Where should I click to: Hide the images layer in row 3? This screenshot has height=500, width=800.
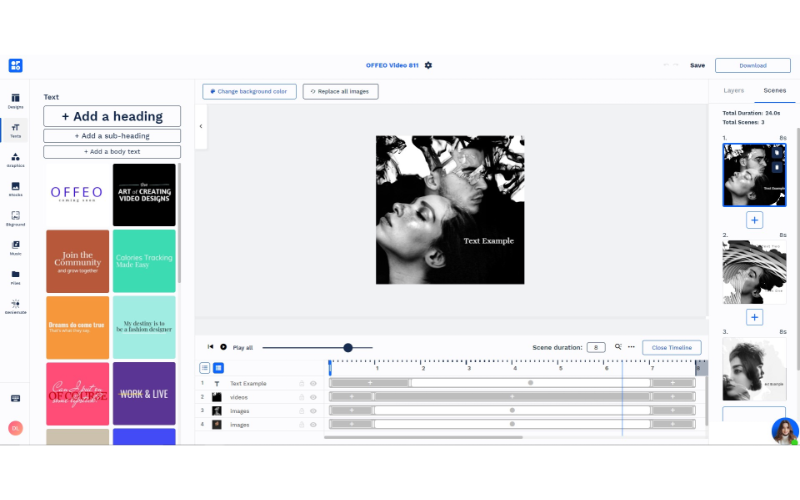pyautogui.click(x=313, y=411)
